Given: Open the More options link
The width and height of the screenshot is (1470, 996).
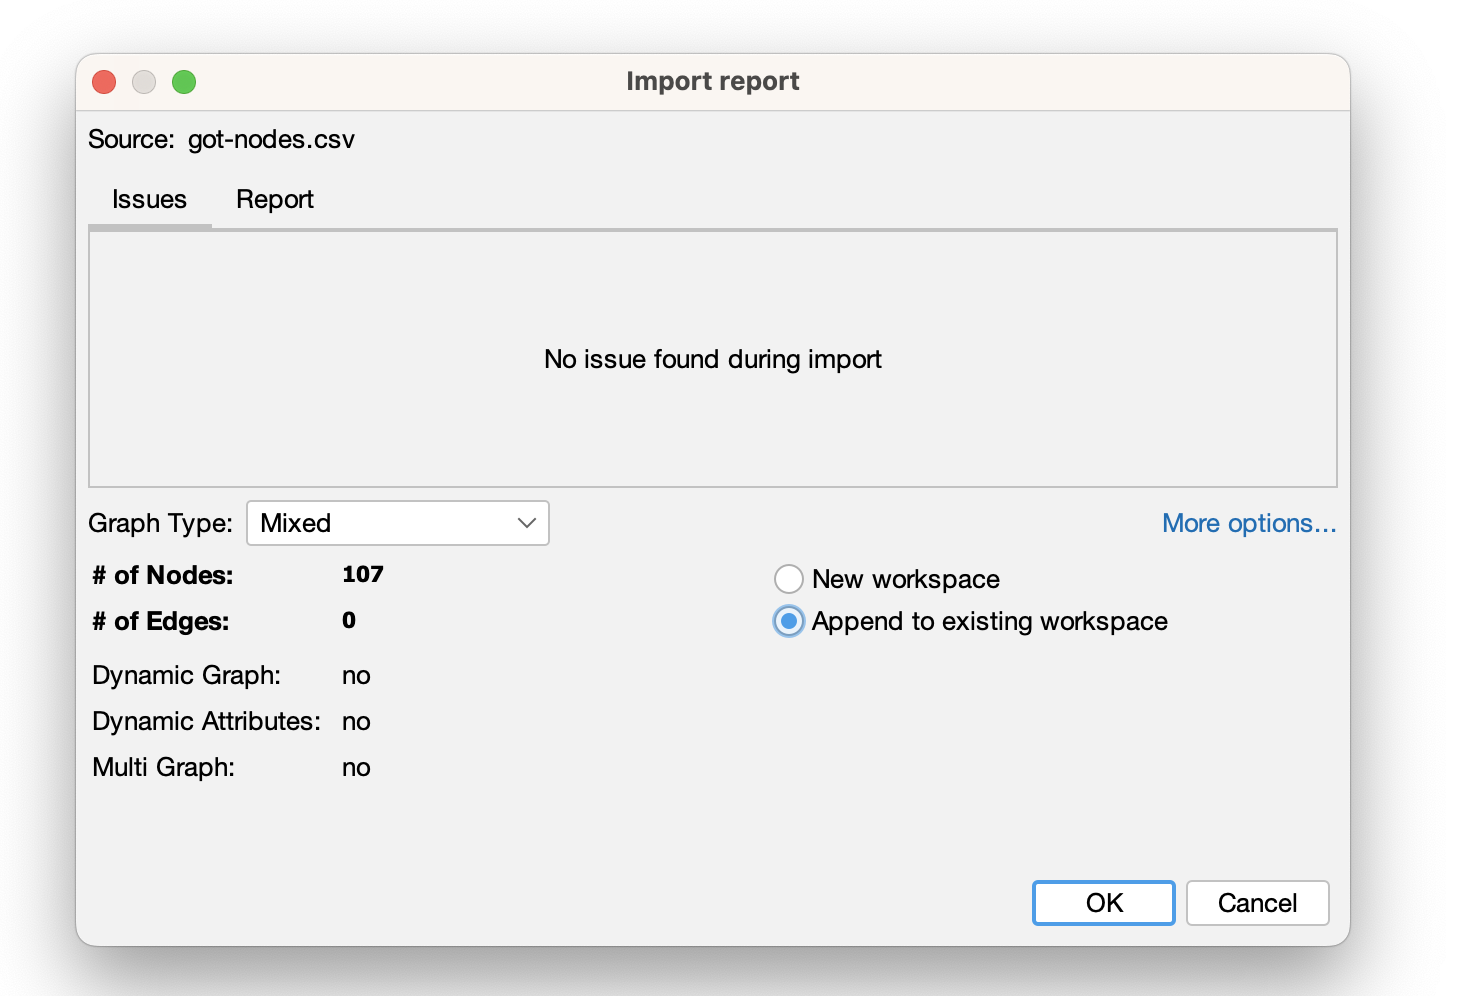Looking at the screenshot, I should tap(1248, 523).
